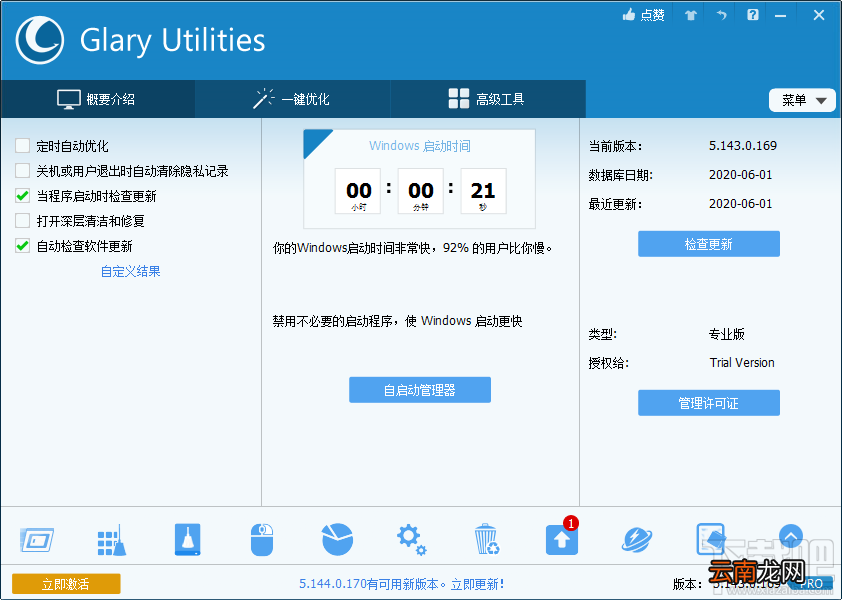Open the trash bin uninstall manager icon
Viewport: 842px width, 600px height.
click(x=487, y=539)
